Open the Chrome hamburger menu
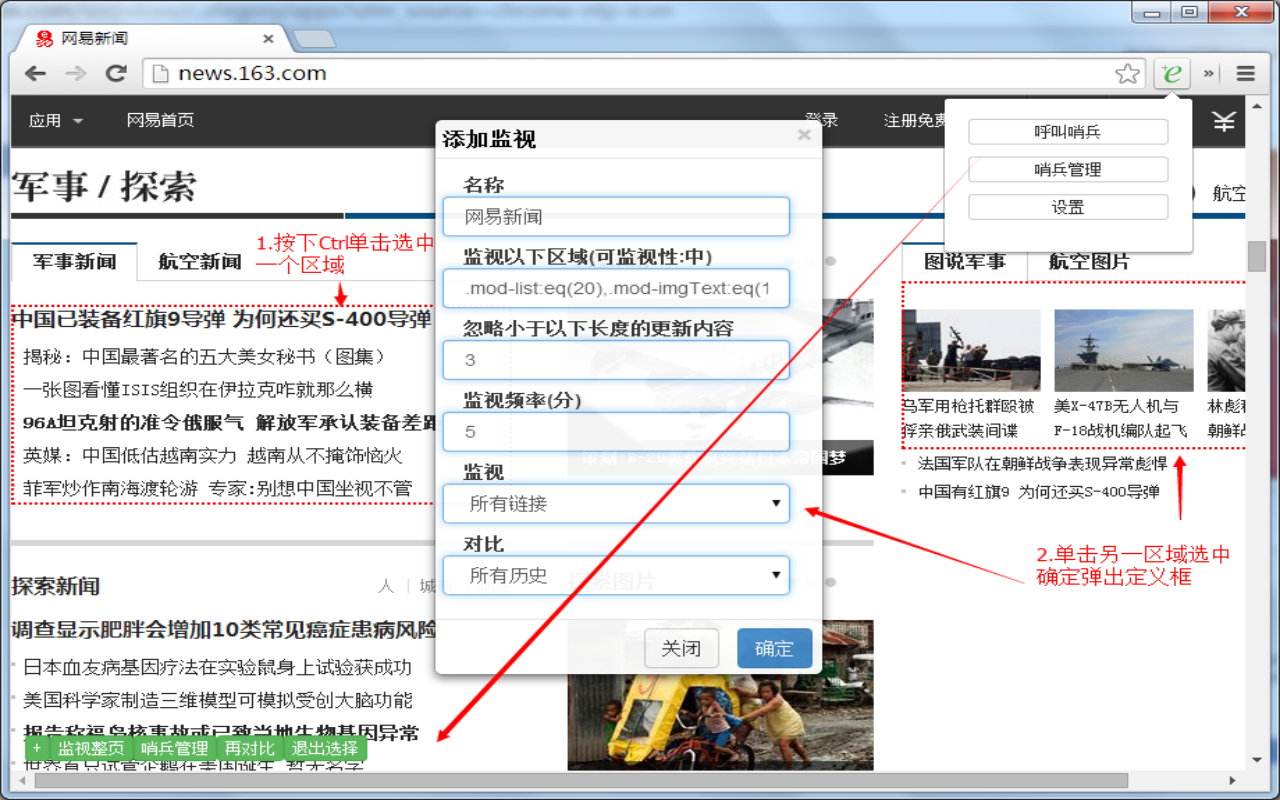Screen dimensions: 1280x800 tap(1245, 73)
